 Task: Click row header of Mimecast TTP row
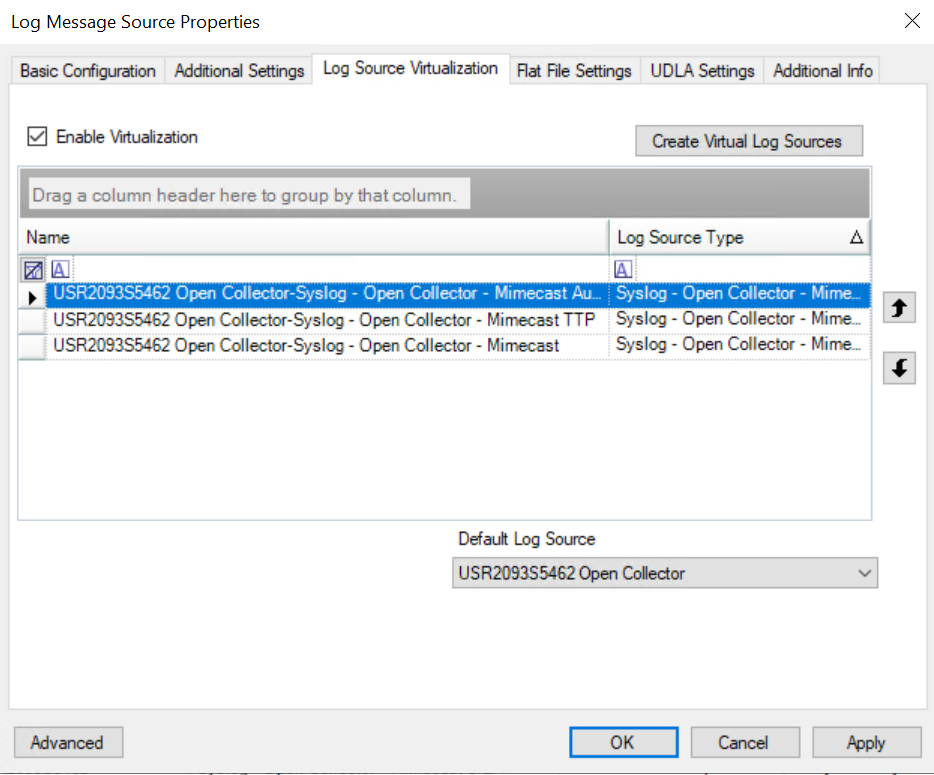pyautogui.click(x=32, y=321)
